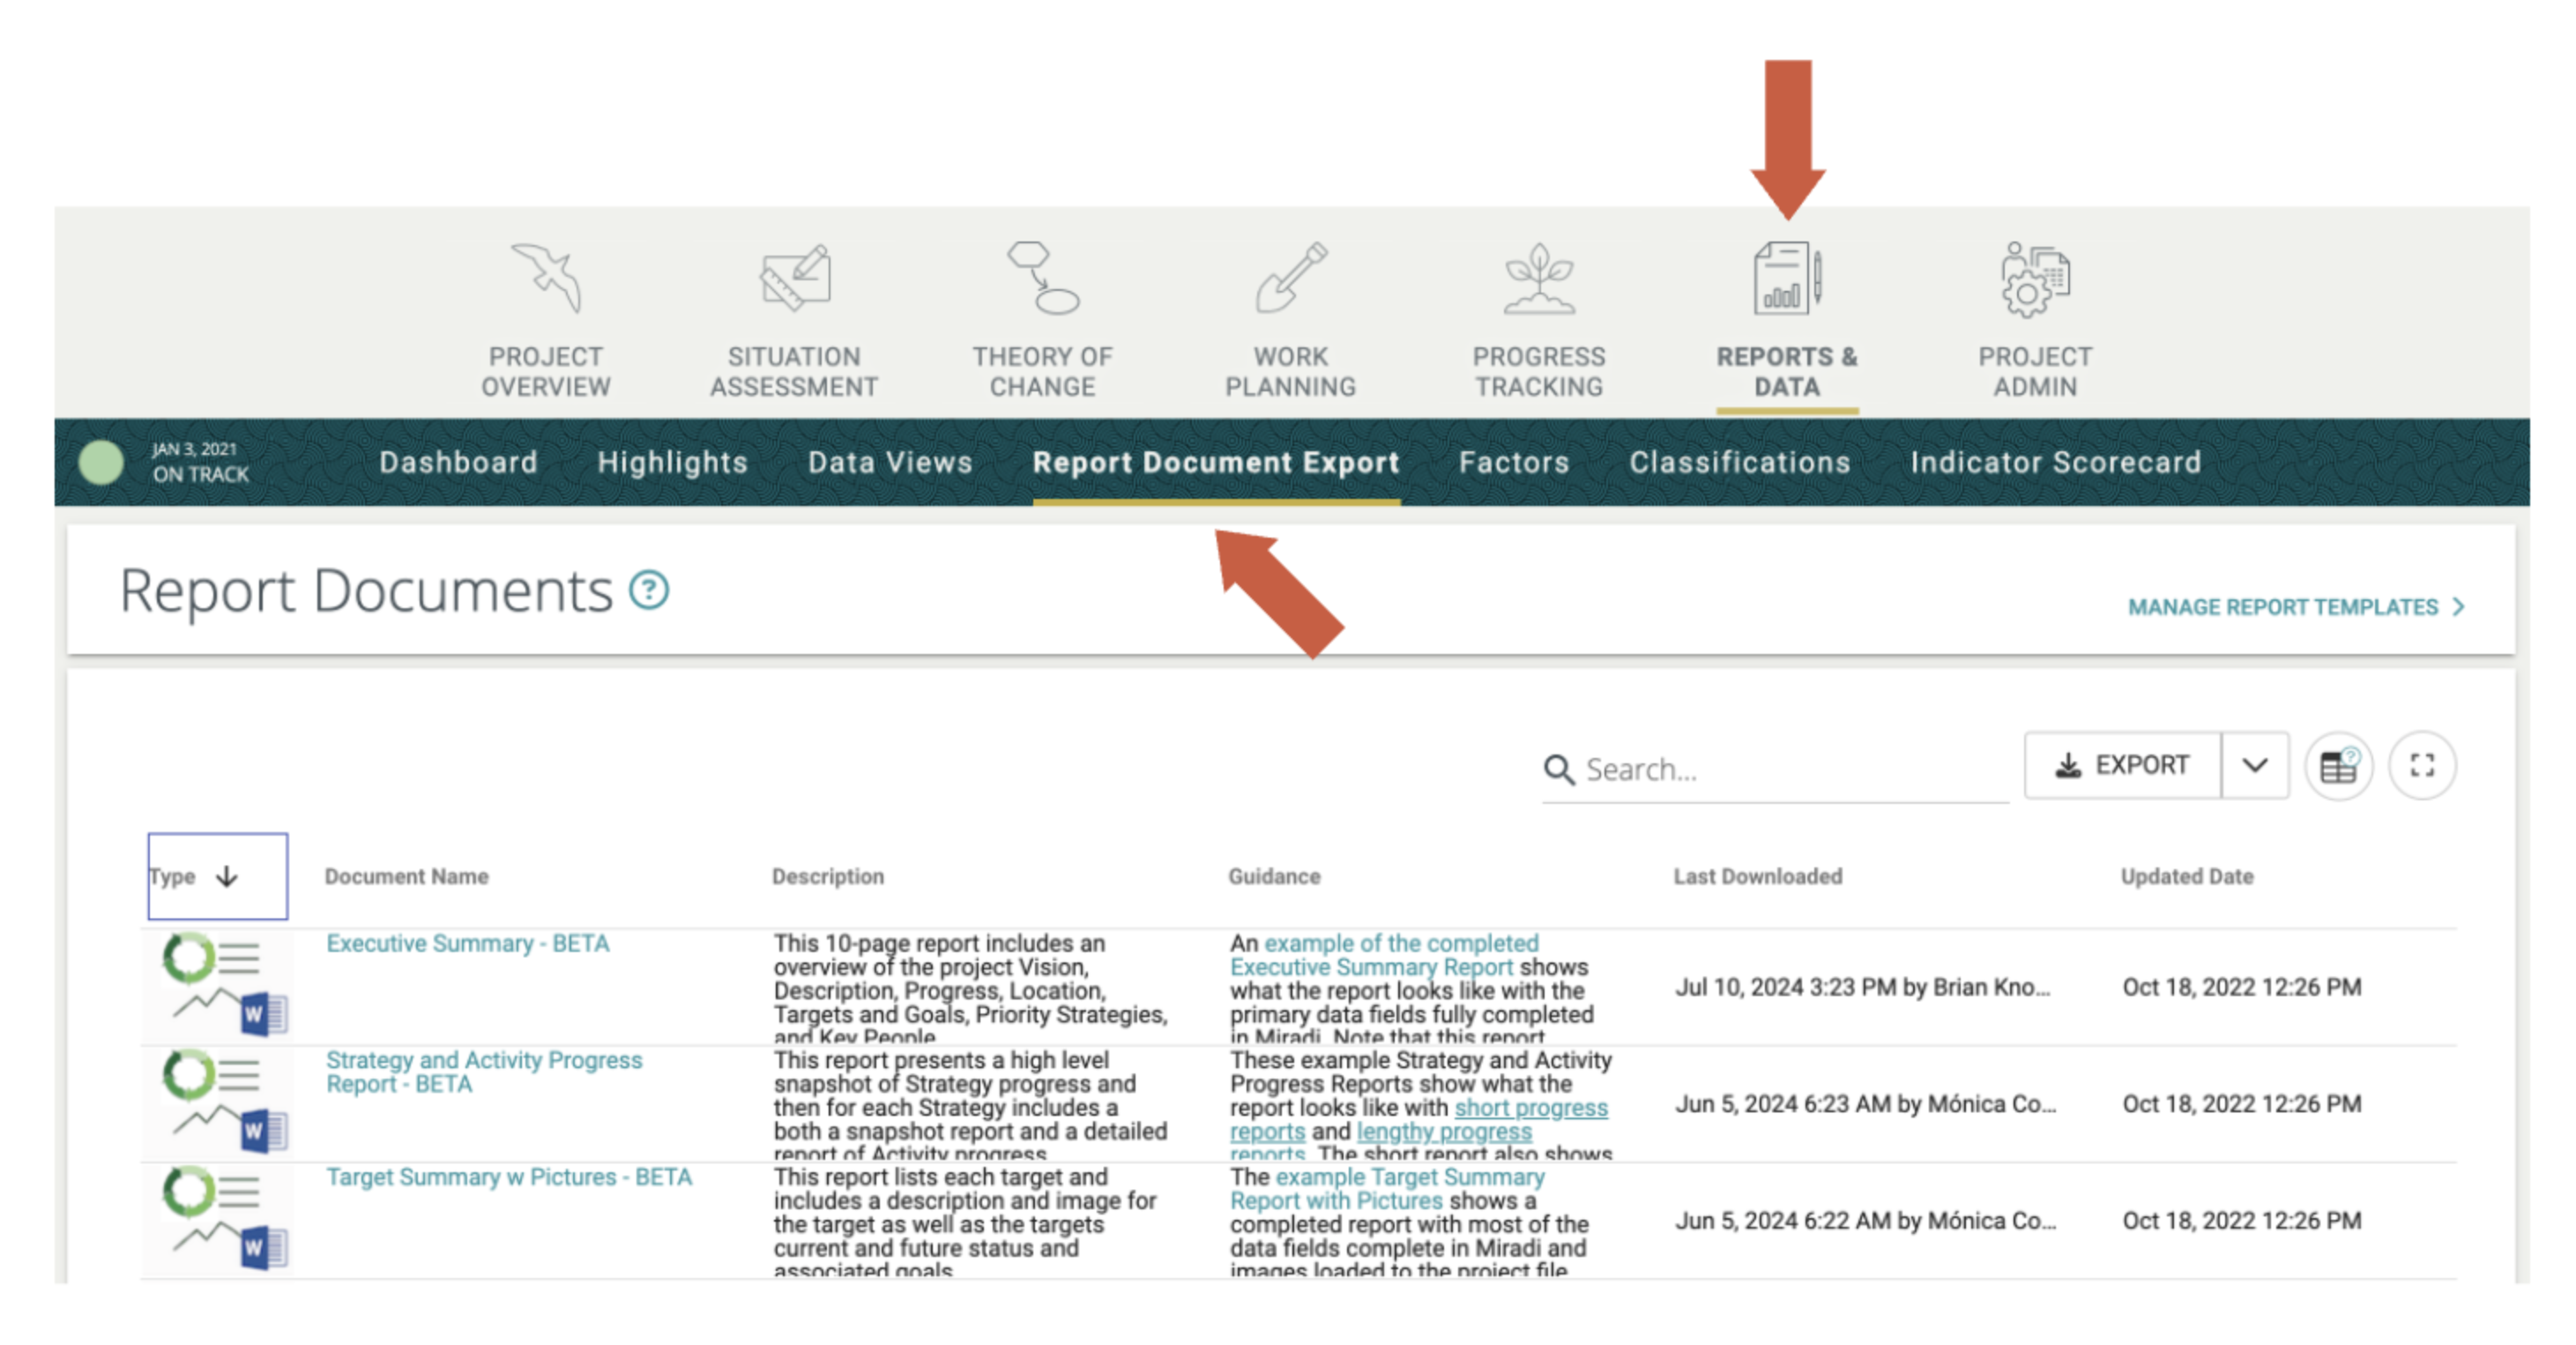This screenshot has height=1345, width=2576.
Task: Switch to the Indicator Scorecard tab
Action: coord(2056,462)
